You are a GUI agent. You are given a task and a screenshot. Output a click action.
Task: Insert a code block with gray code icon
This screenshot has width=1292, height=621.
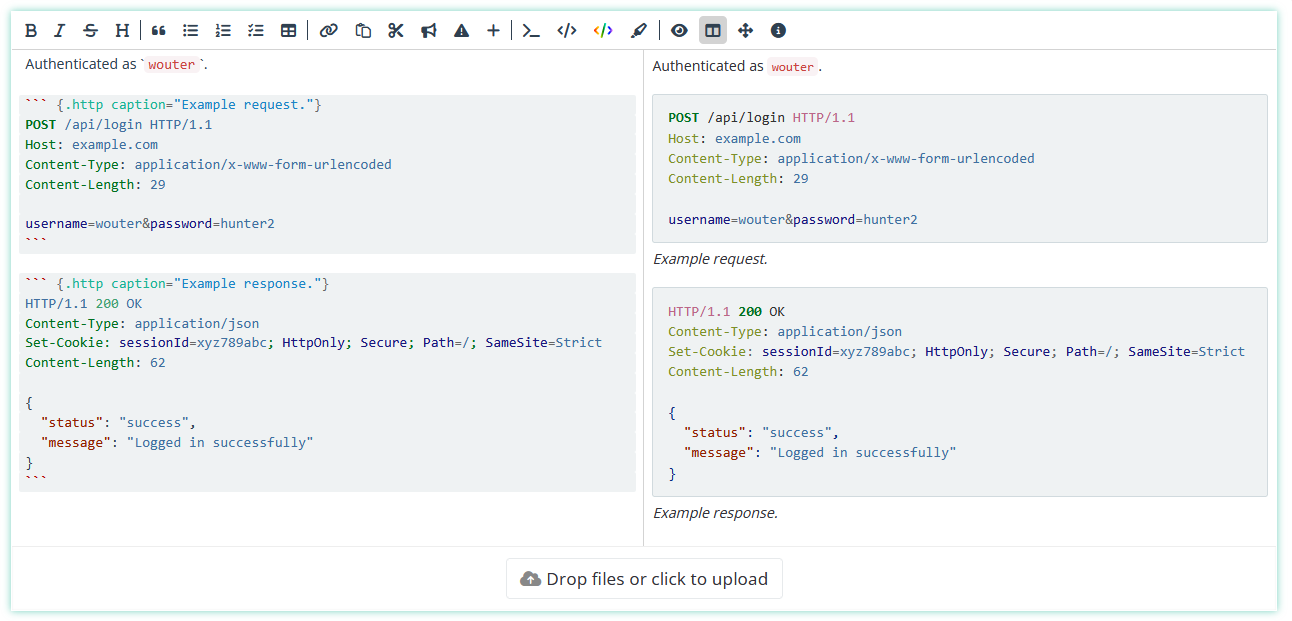pos(567,31)
